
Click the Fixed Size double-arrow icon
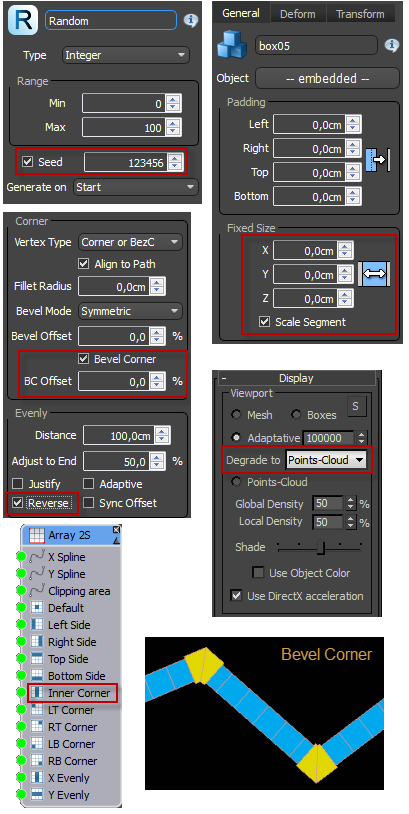[374, 274]
